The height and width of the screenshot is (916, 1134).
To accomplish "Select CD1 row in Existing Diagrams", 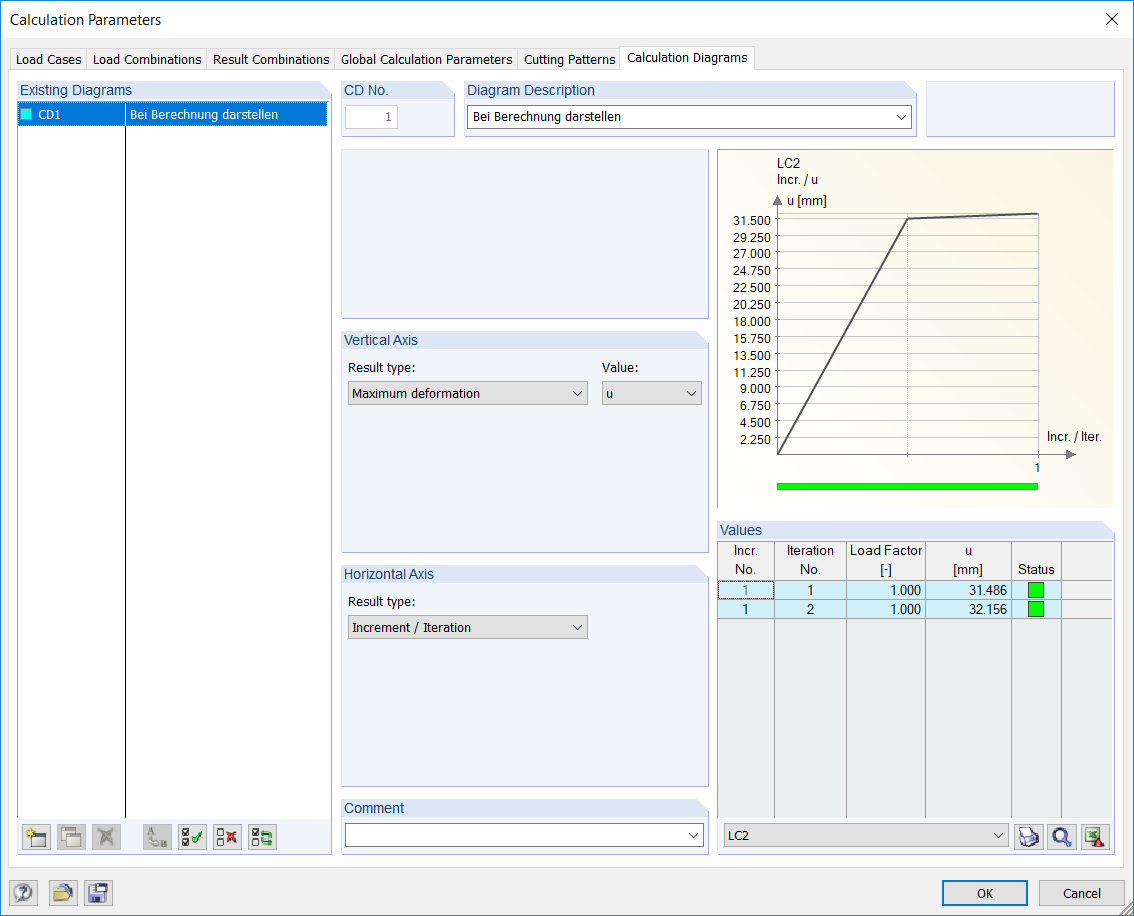I will point(173,114).
